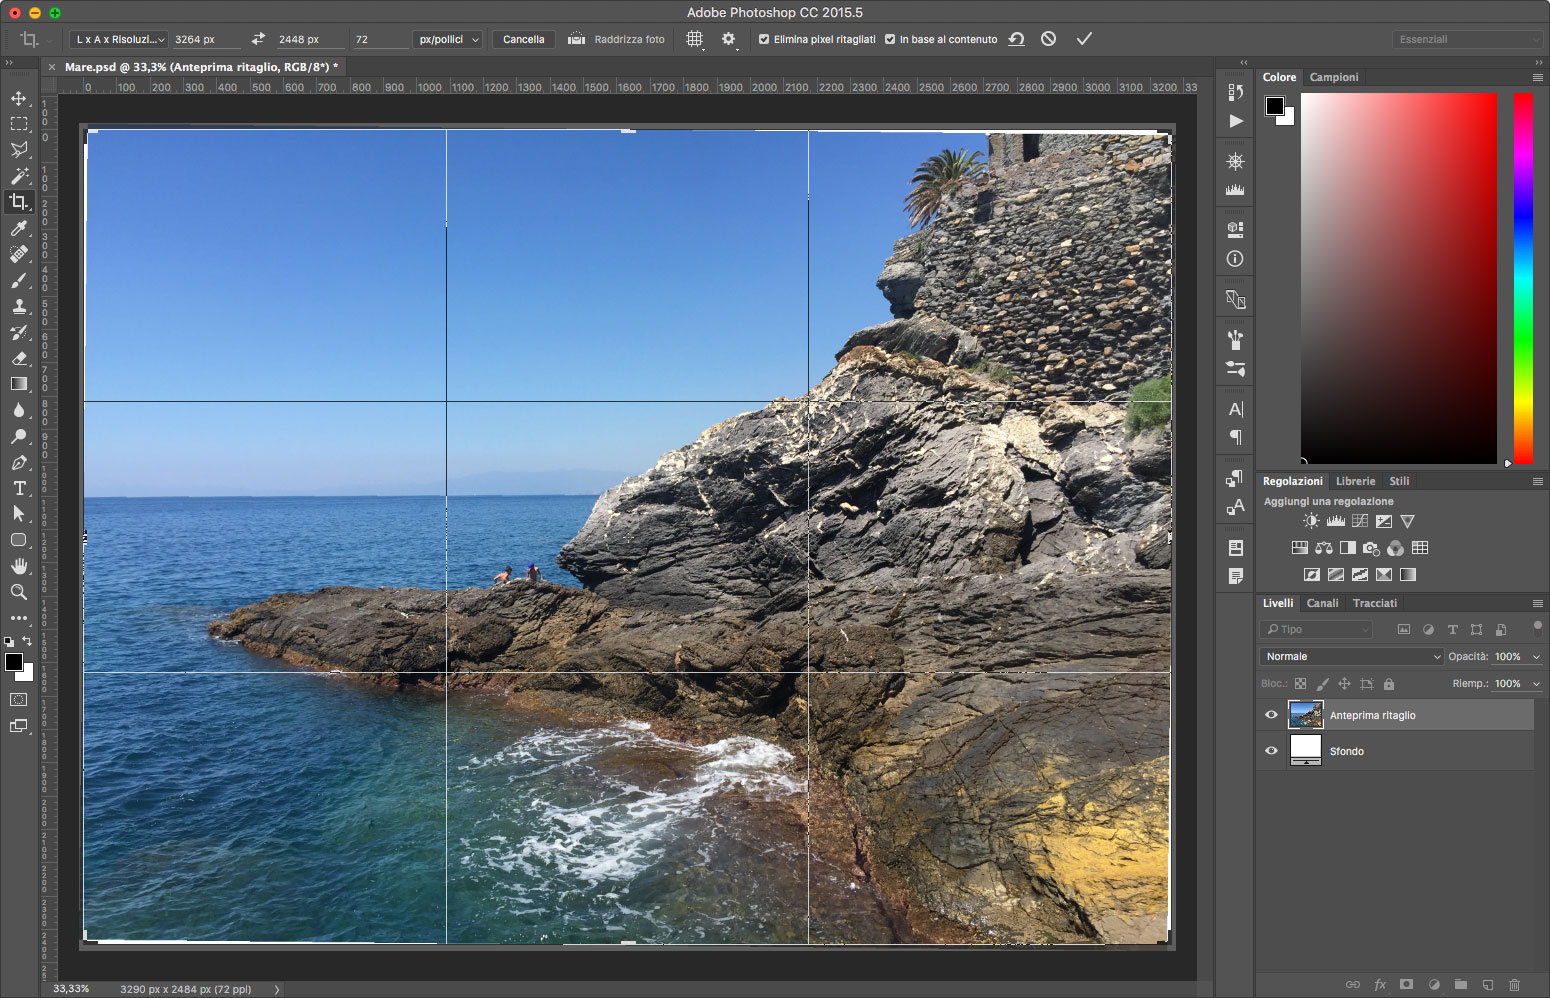Screen dimensions: 1550x998
Task: Swap width and height values
Action: (x=258, y=39)
